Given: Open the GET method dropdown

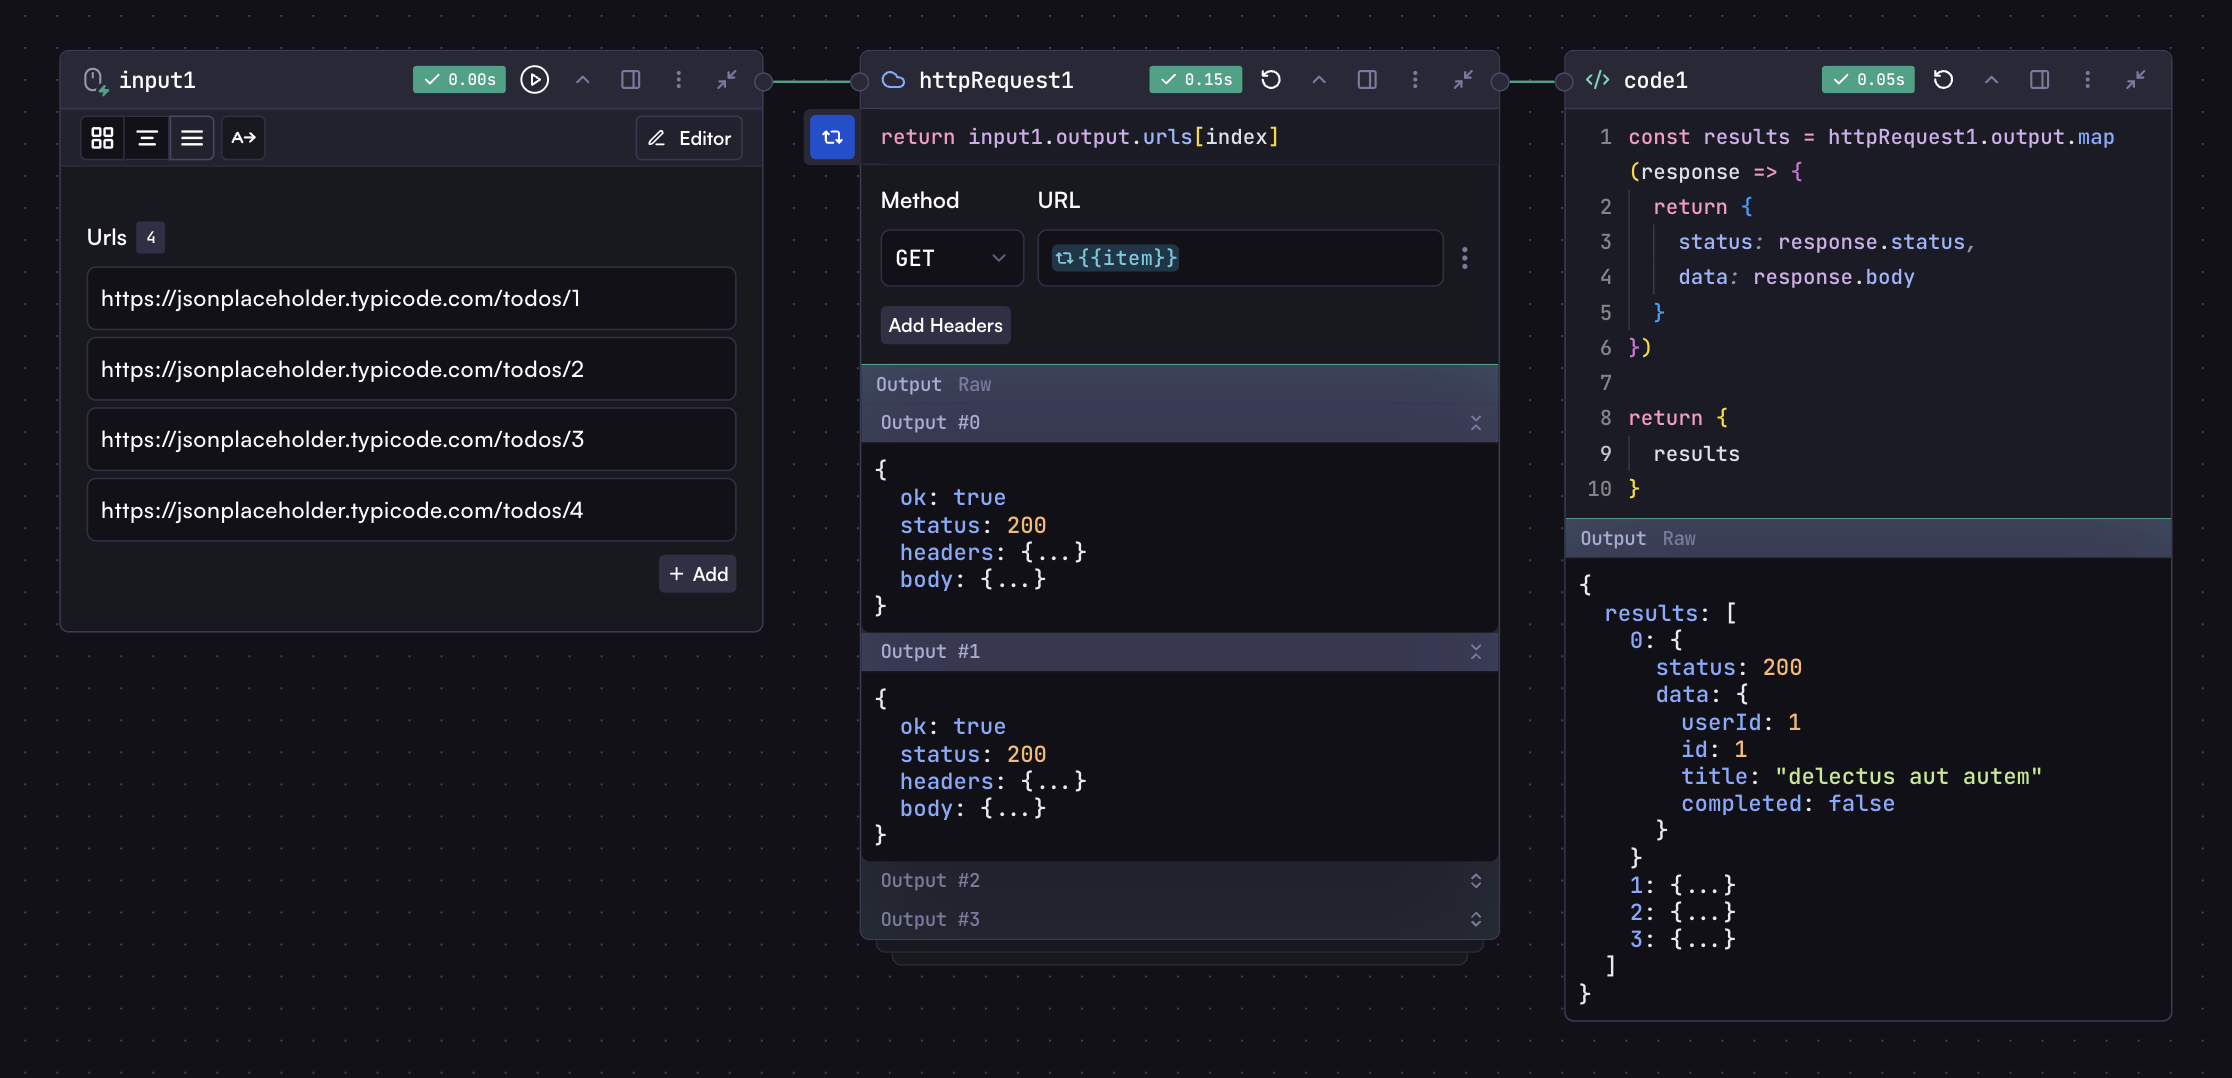Looking at the screenshot, I should click(951, 258).
